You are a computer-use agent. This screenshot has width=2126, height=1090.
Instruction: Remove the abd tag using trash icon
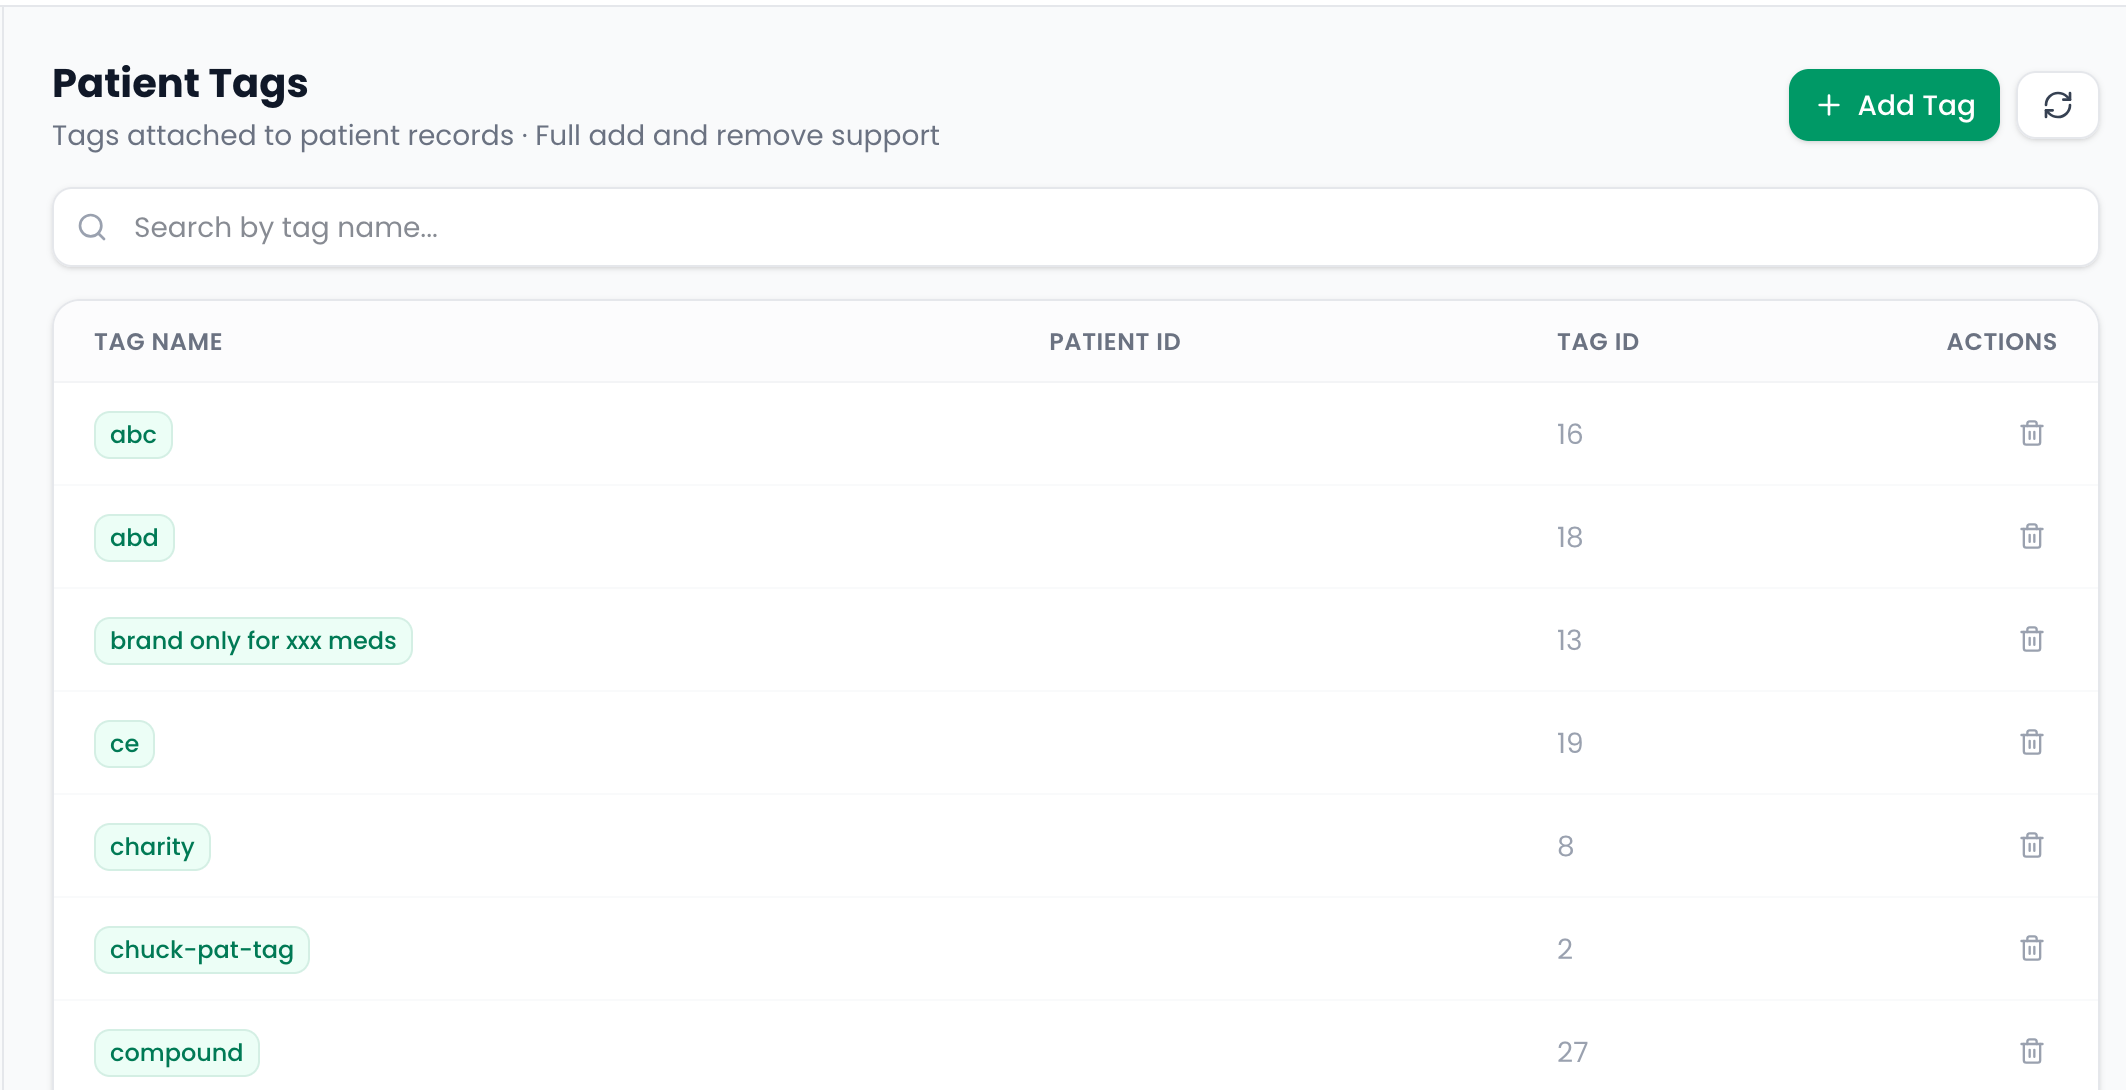point(2031,537)
